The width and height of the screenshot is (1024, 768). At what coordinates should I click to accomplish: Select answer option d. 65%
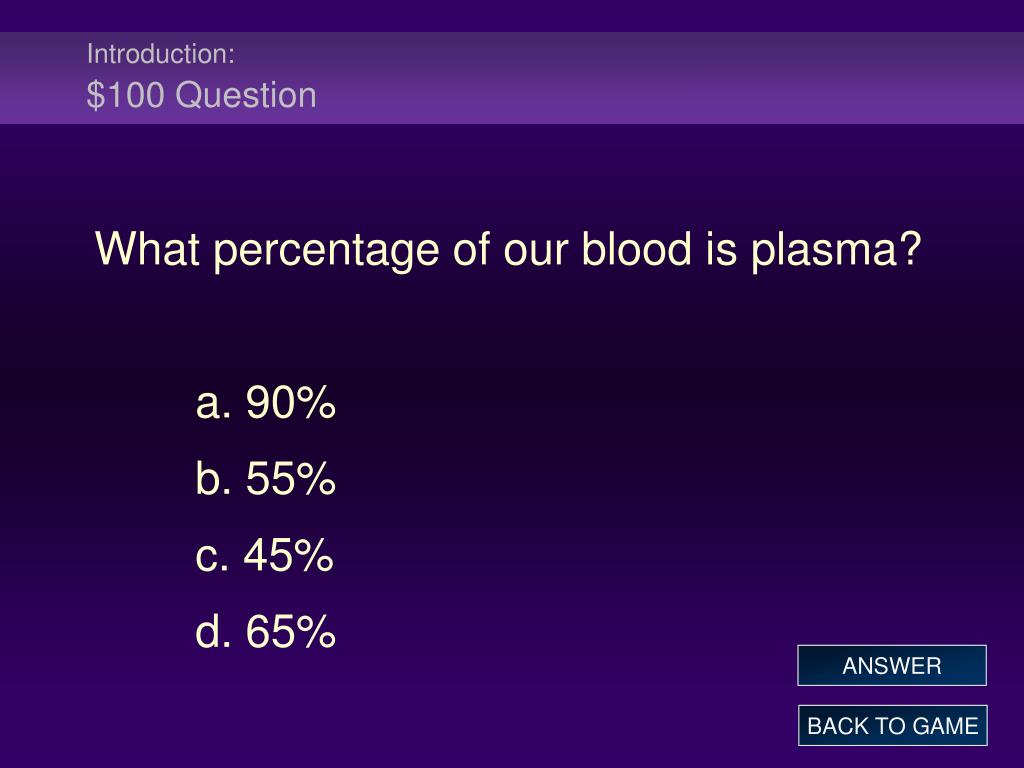coord(265,632)
